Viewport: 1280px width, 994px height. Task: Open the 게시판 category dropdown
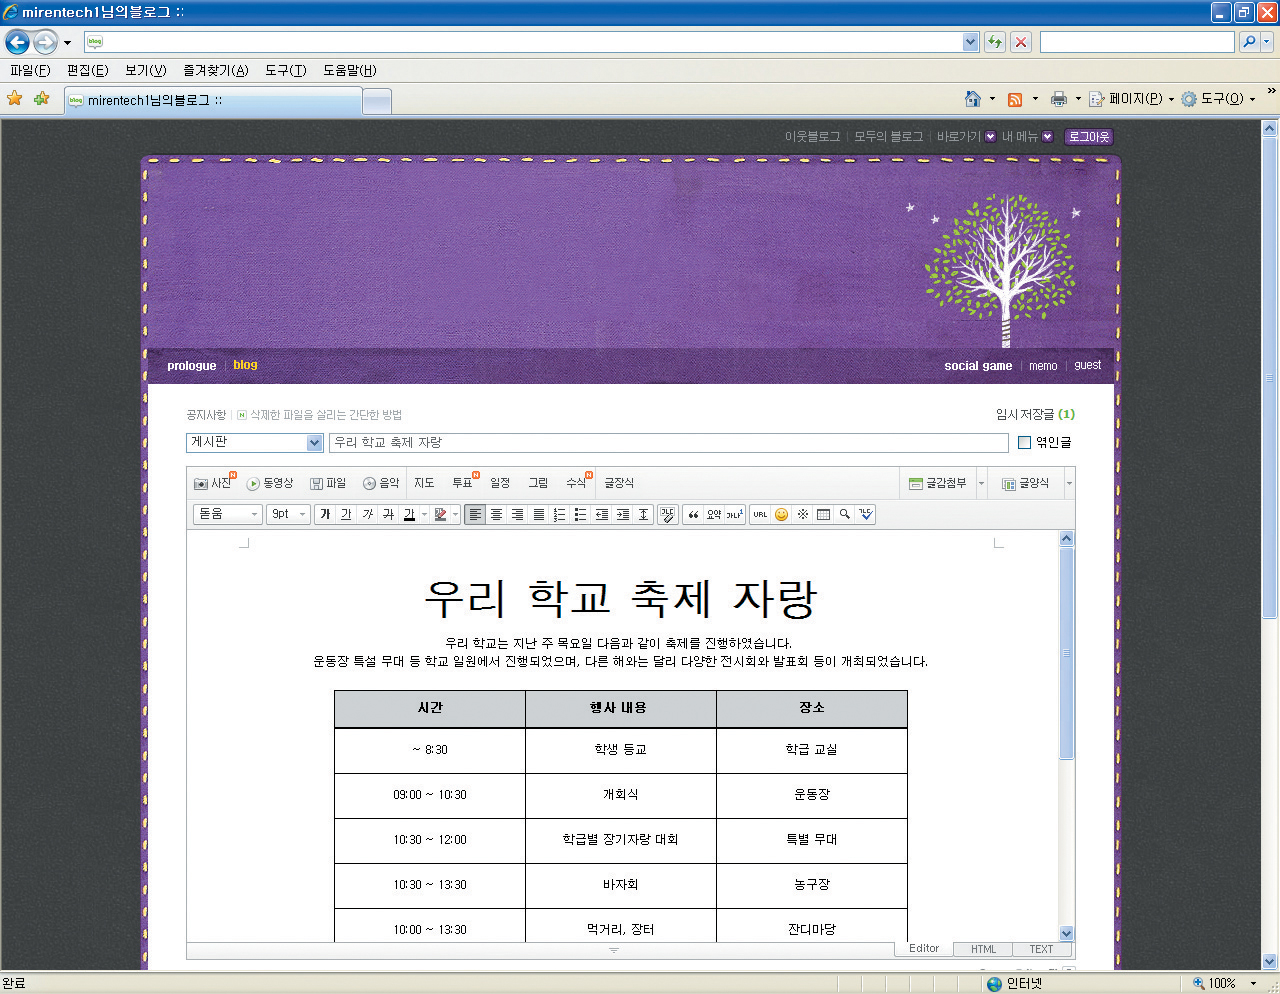tap(314, 442)
